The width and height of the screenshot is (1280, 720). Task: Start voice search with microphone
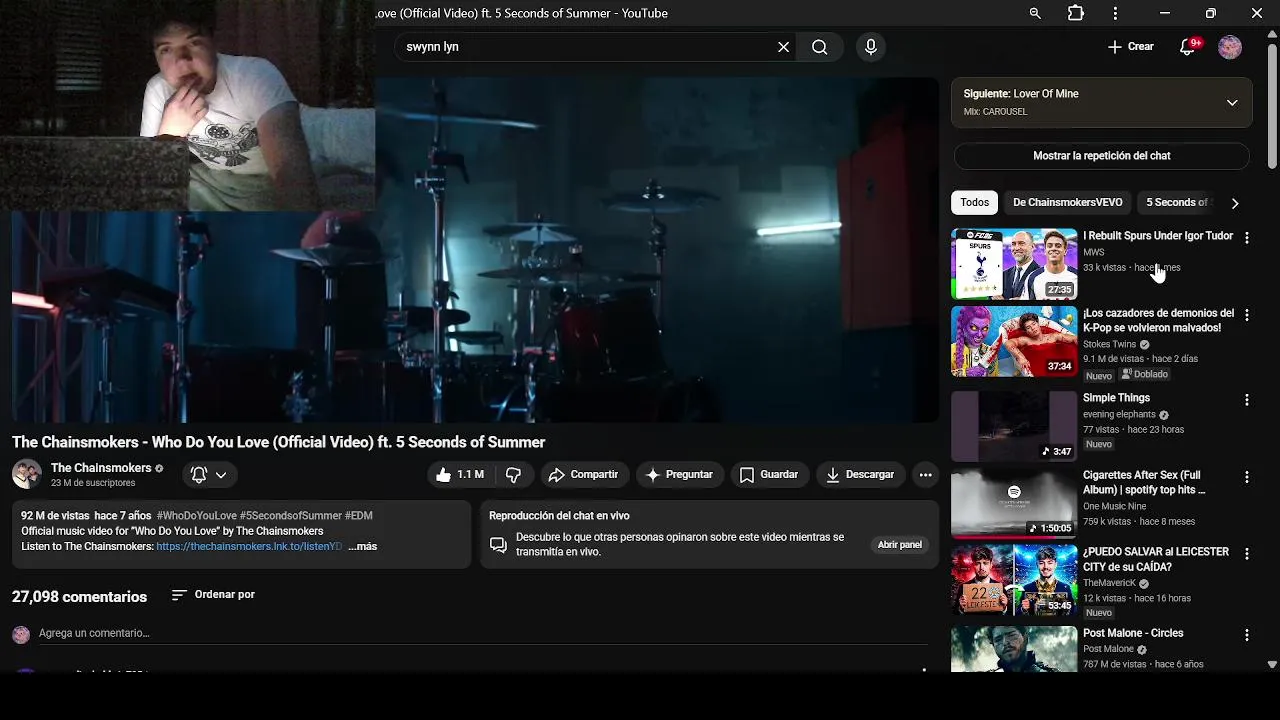[871, 47]
